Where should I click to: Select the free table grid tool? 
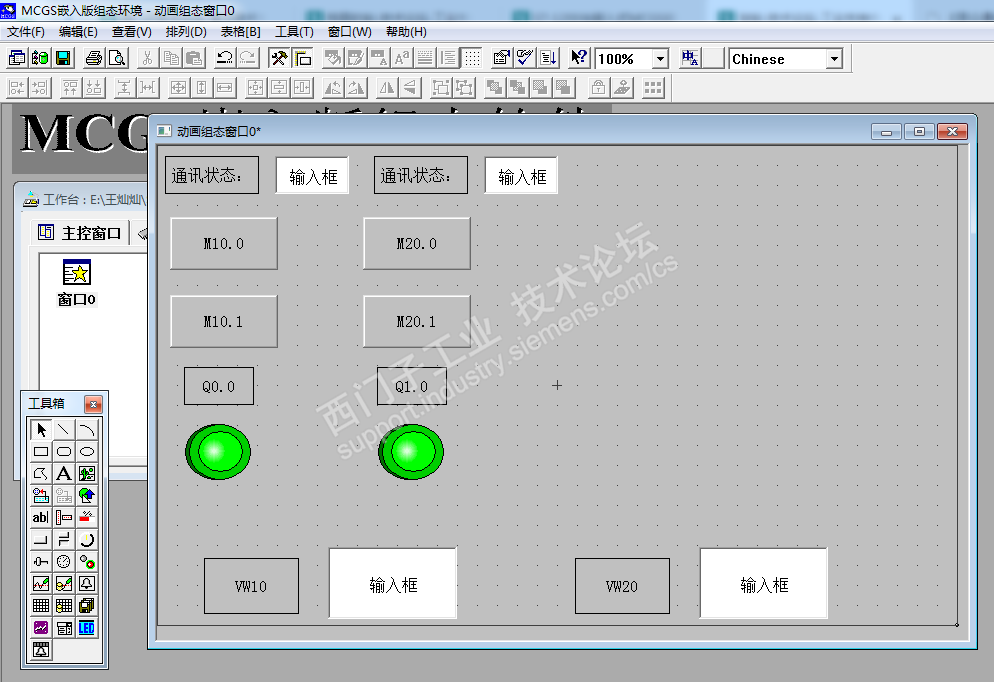[x=41, y=606]
